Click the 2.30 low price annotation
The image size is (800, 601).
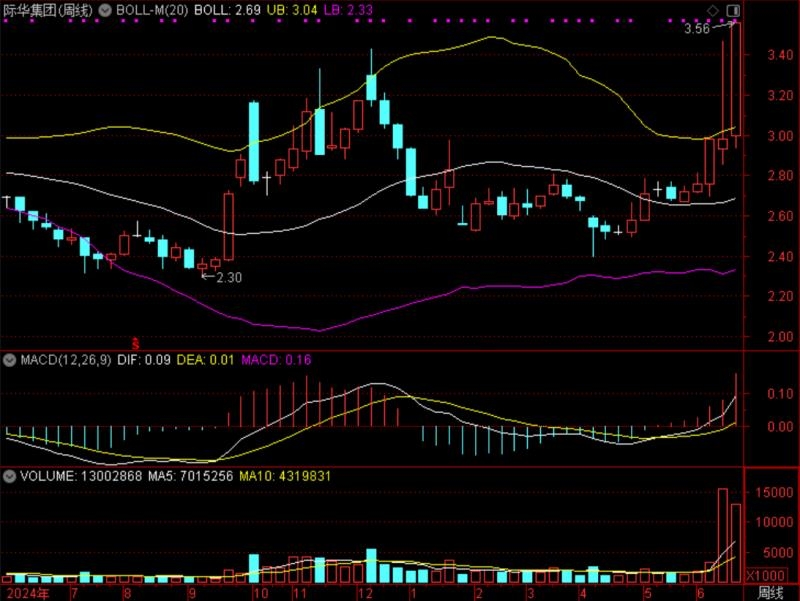[229, 278]
